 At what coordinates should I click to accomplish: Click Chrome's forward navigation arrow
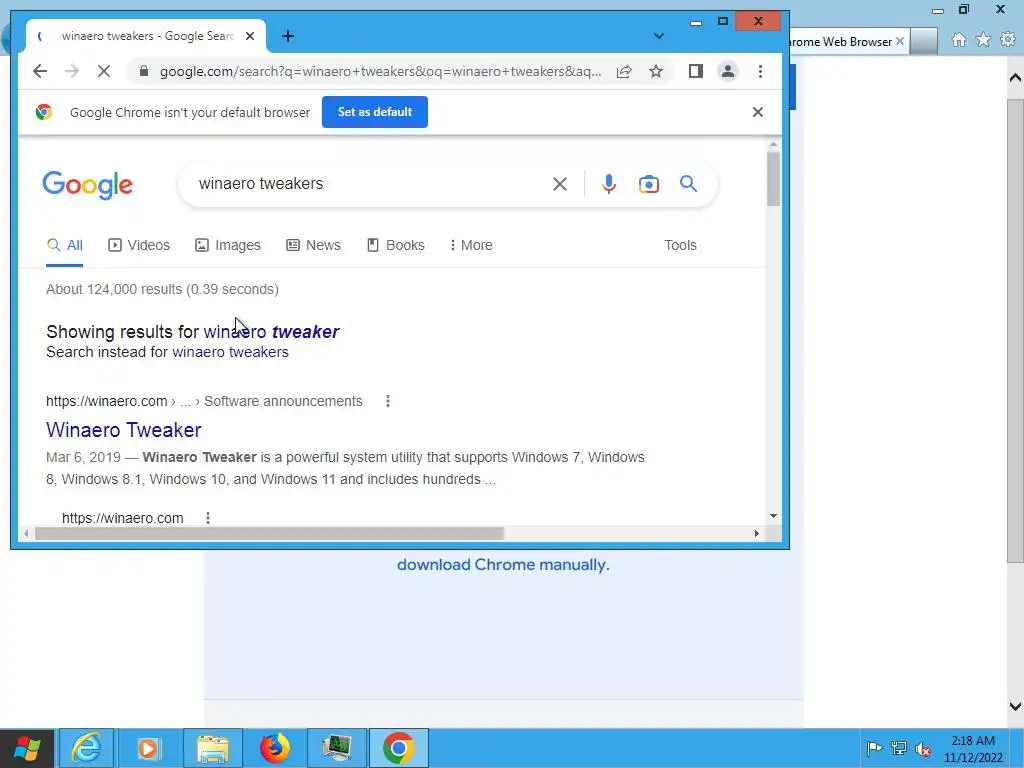[72, 71]
